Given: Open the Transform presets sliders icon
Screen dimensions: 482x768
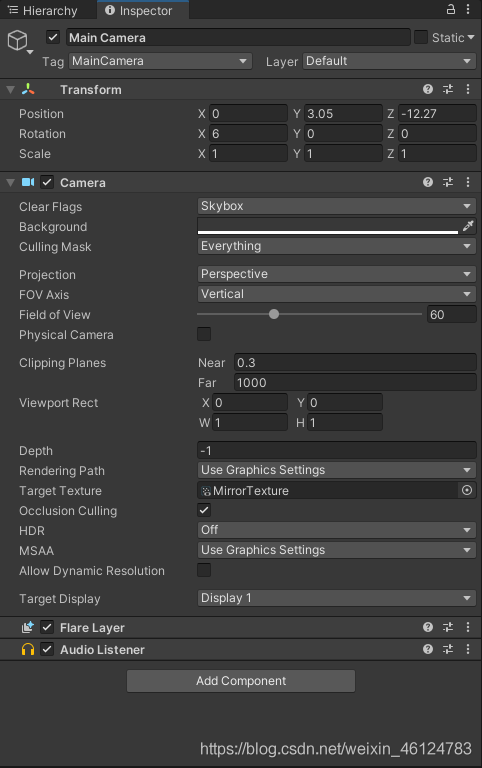Looking at the screenshot, I should [x=448, y=89].
